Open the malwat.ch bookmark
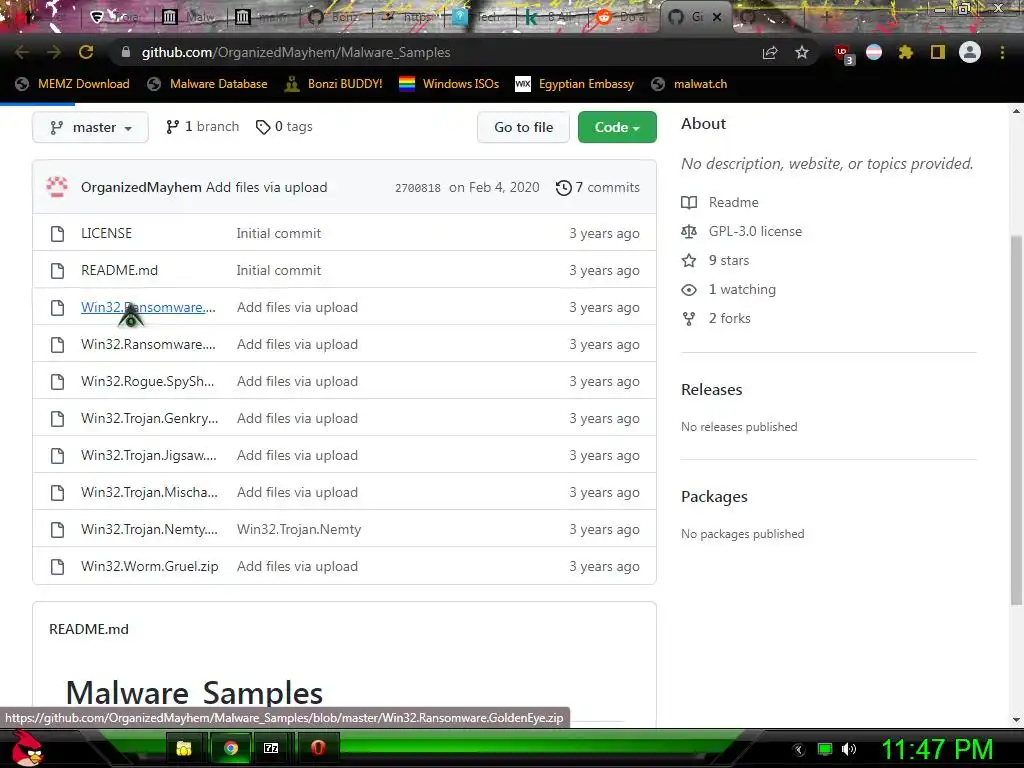This screenshot has width=1024, height=768. 690,84
